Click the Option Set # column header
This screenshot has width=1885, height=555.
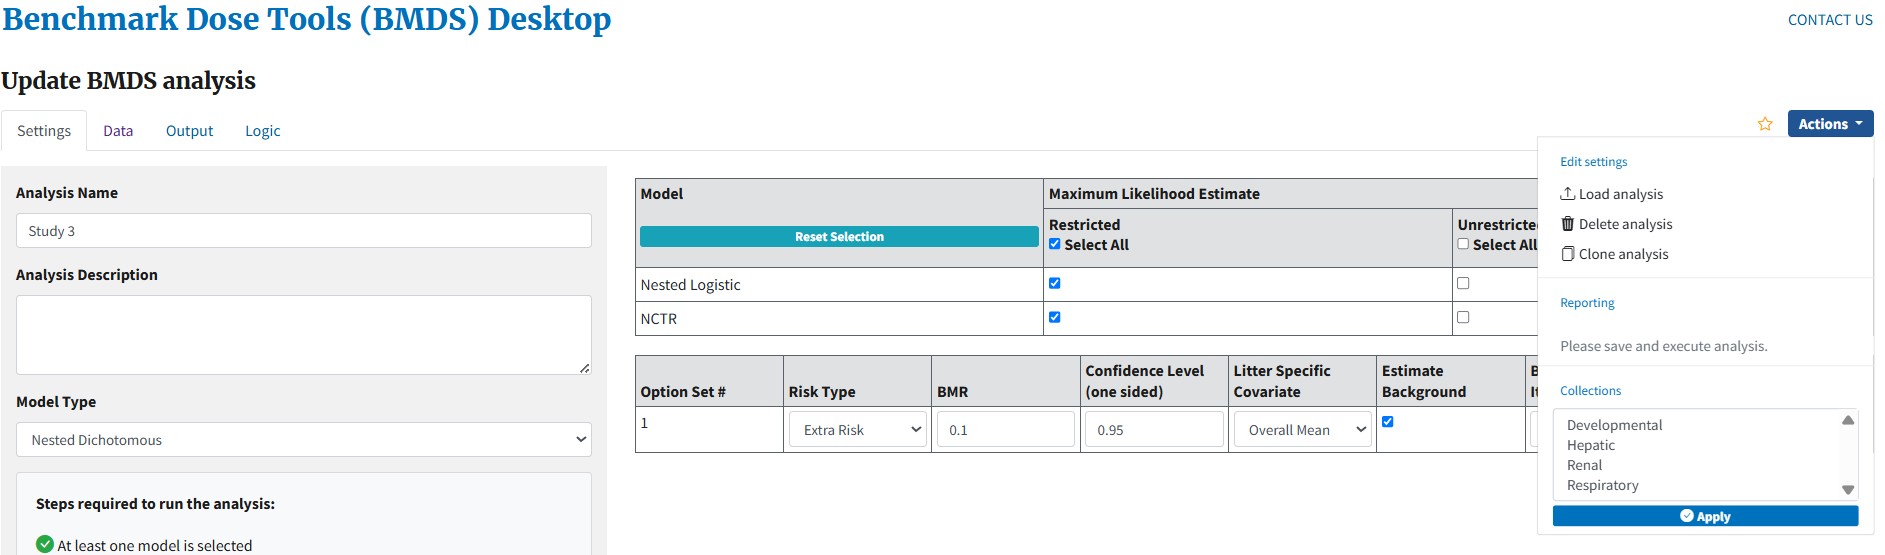(683, 392)
